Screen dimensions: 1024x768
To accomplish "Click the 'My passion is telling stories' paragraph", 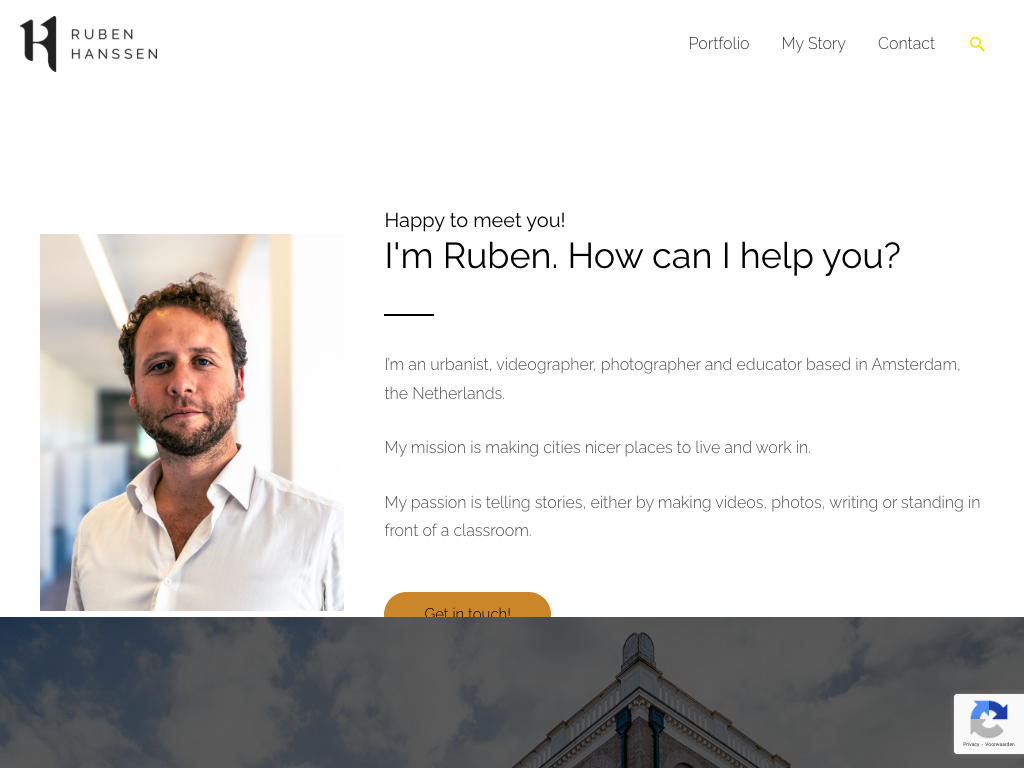I will tap(682, 516).
